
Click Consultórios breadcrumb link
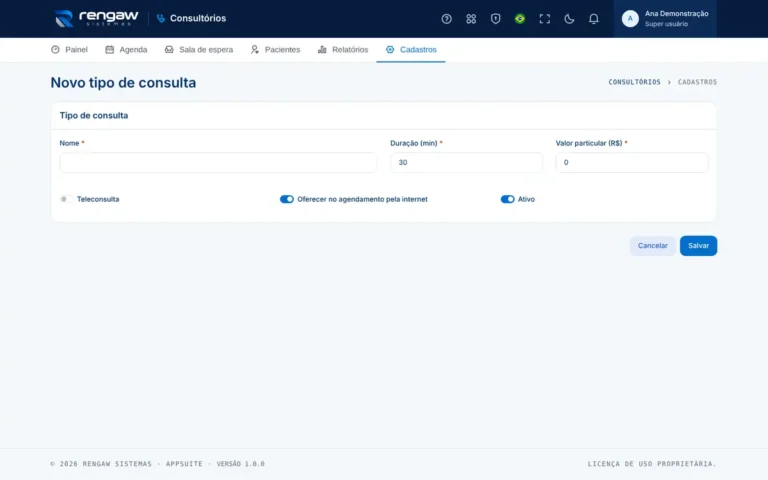[634, 82]
